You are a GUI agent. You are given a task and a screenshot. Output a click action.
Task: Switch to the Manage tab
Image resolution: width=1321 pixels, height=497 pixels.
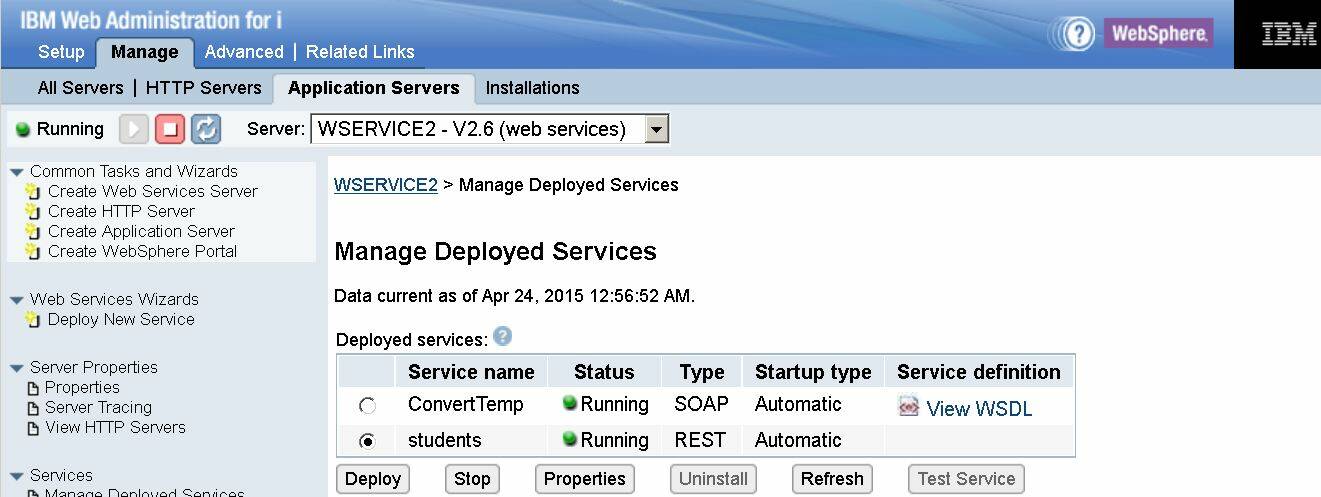pyautogui.click(x=145, y=52)
